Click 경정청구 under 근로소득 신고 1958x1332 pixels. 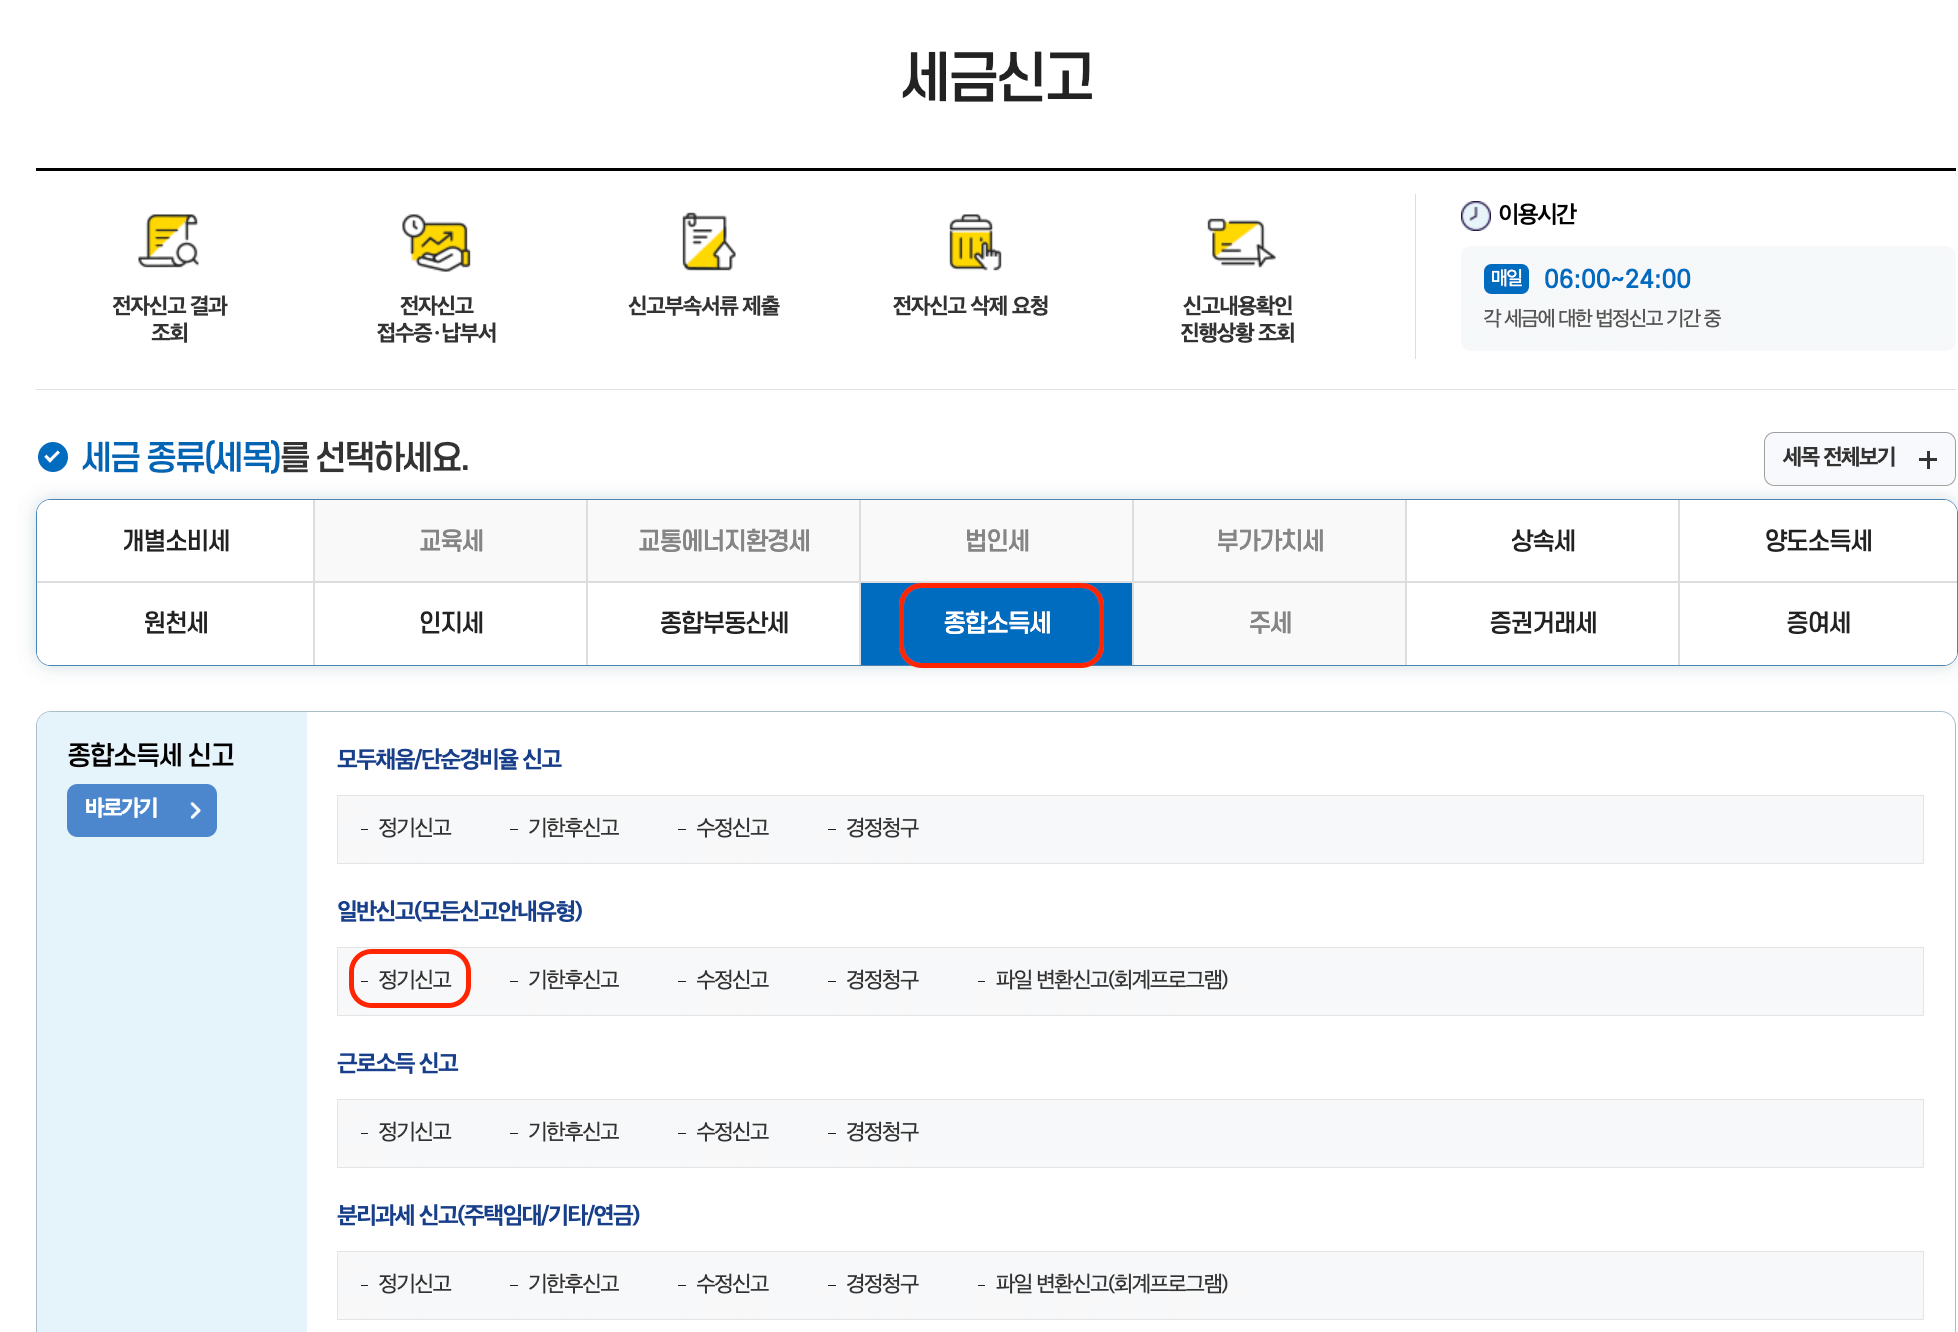881,1132
